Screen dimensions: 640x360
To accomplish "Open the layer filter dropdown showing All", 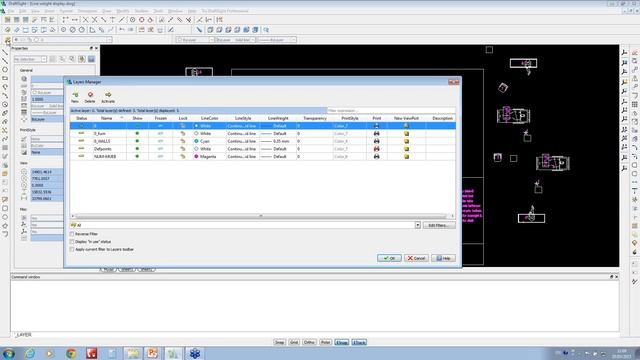I will 418,225.
